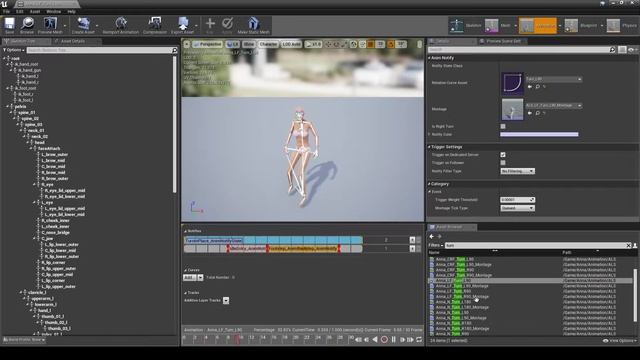Open the Window menu

(x=53, y=11)
